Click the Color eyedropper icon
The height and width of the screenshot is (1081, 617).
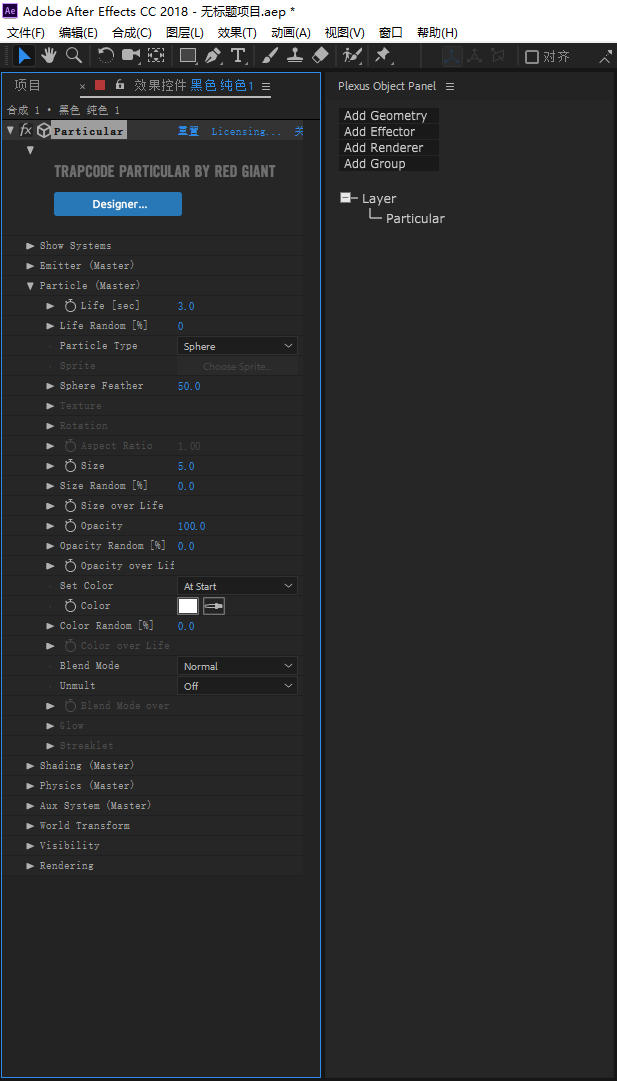point(214,606)
